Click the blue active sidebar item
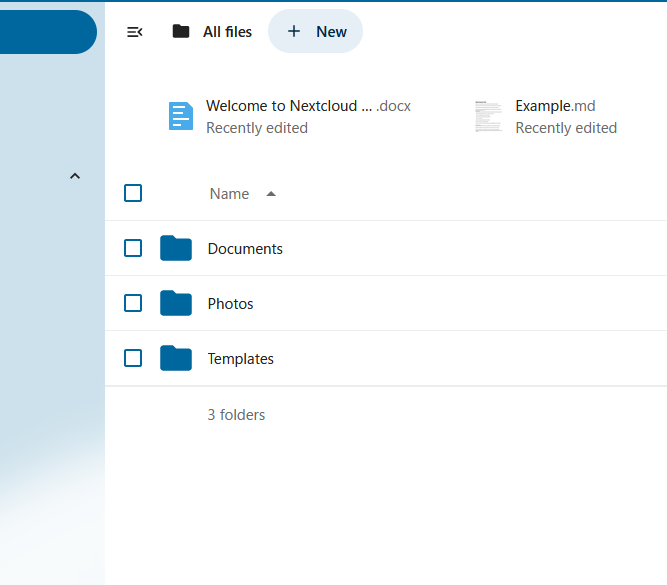This screenshot has width=667, height=585. (x=48, y=32)
